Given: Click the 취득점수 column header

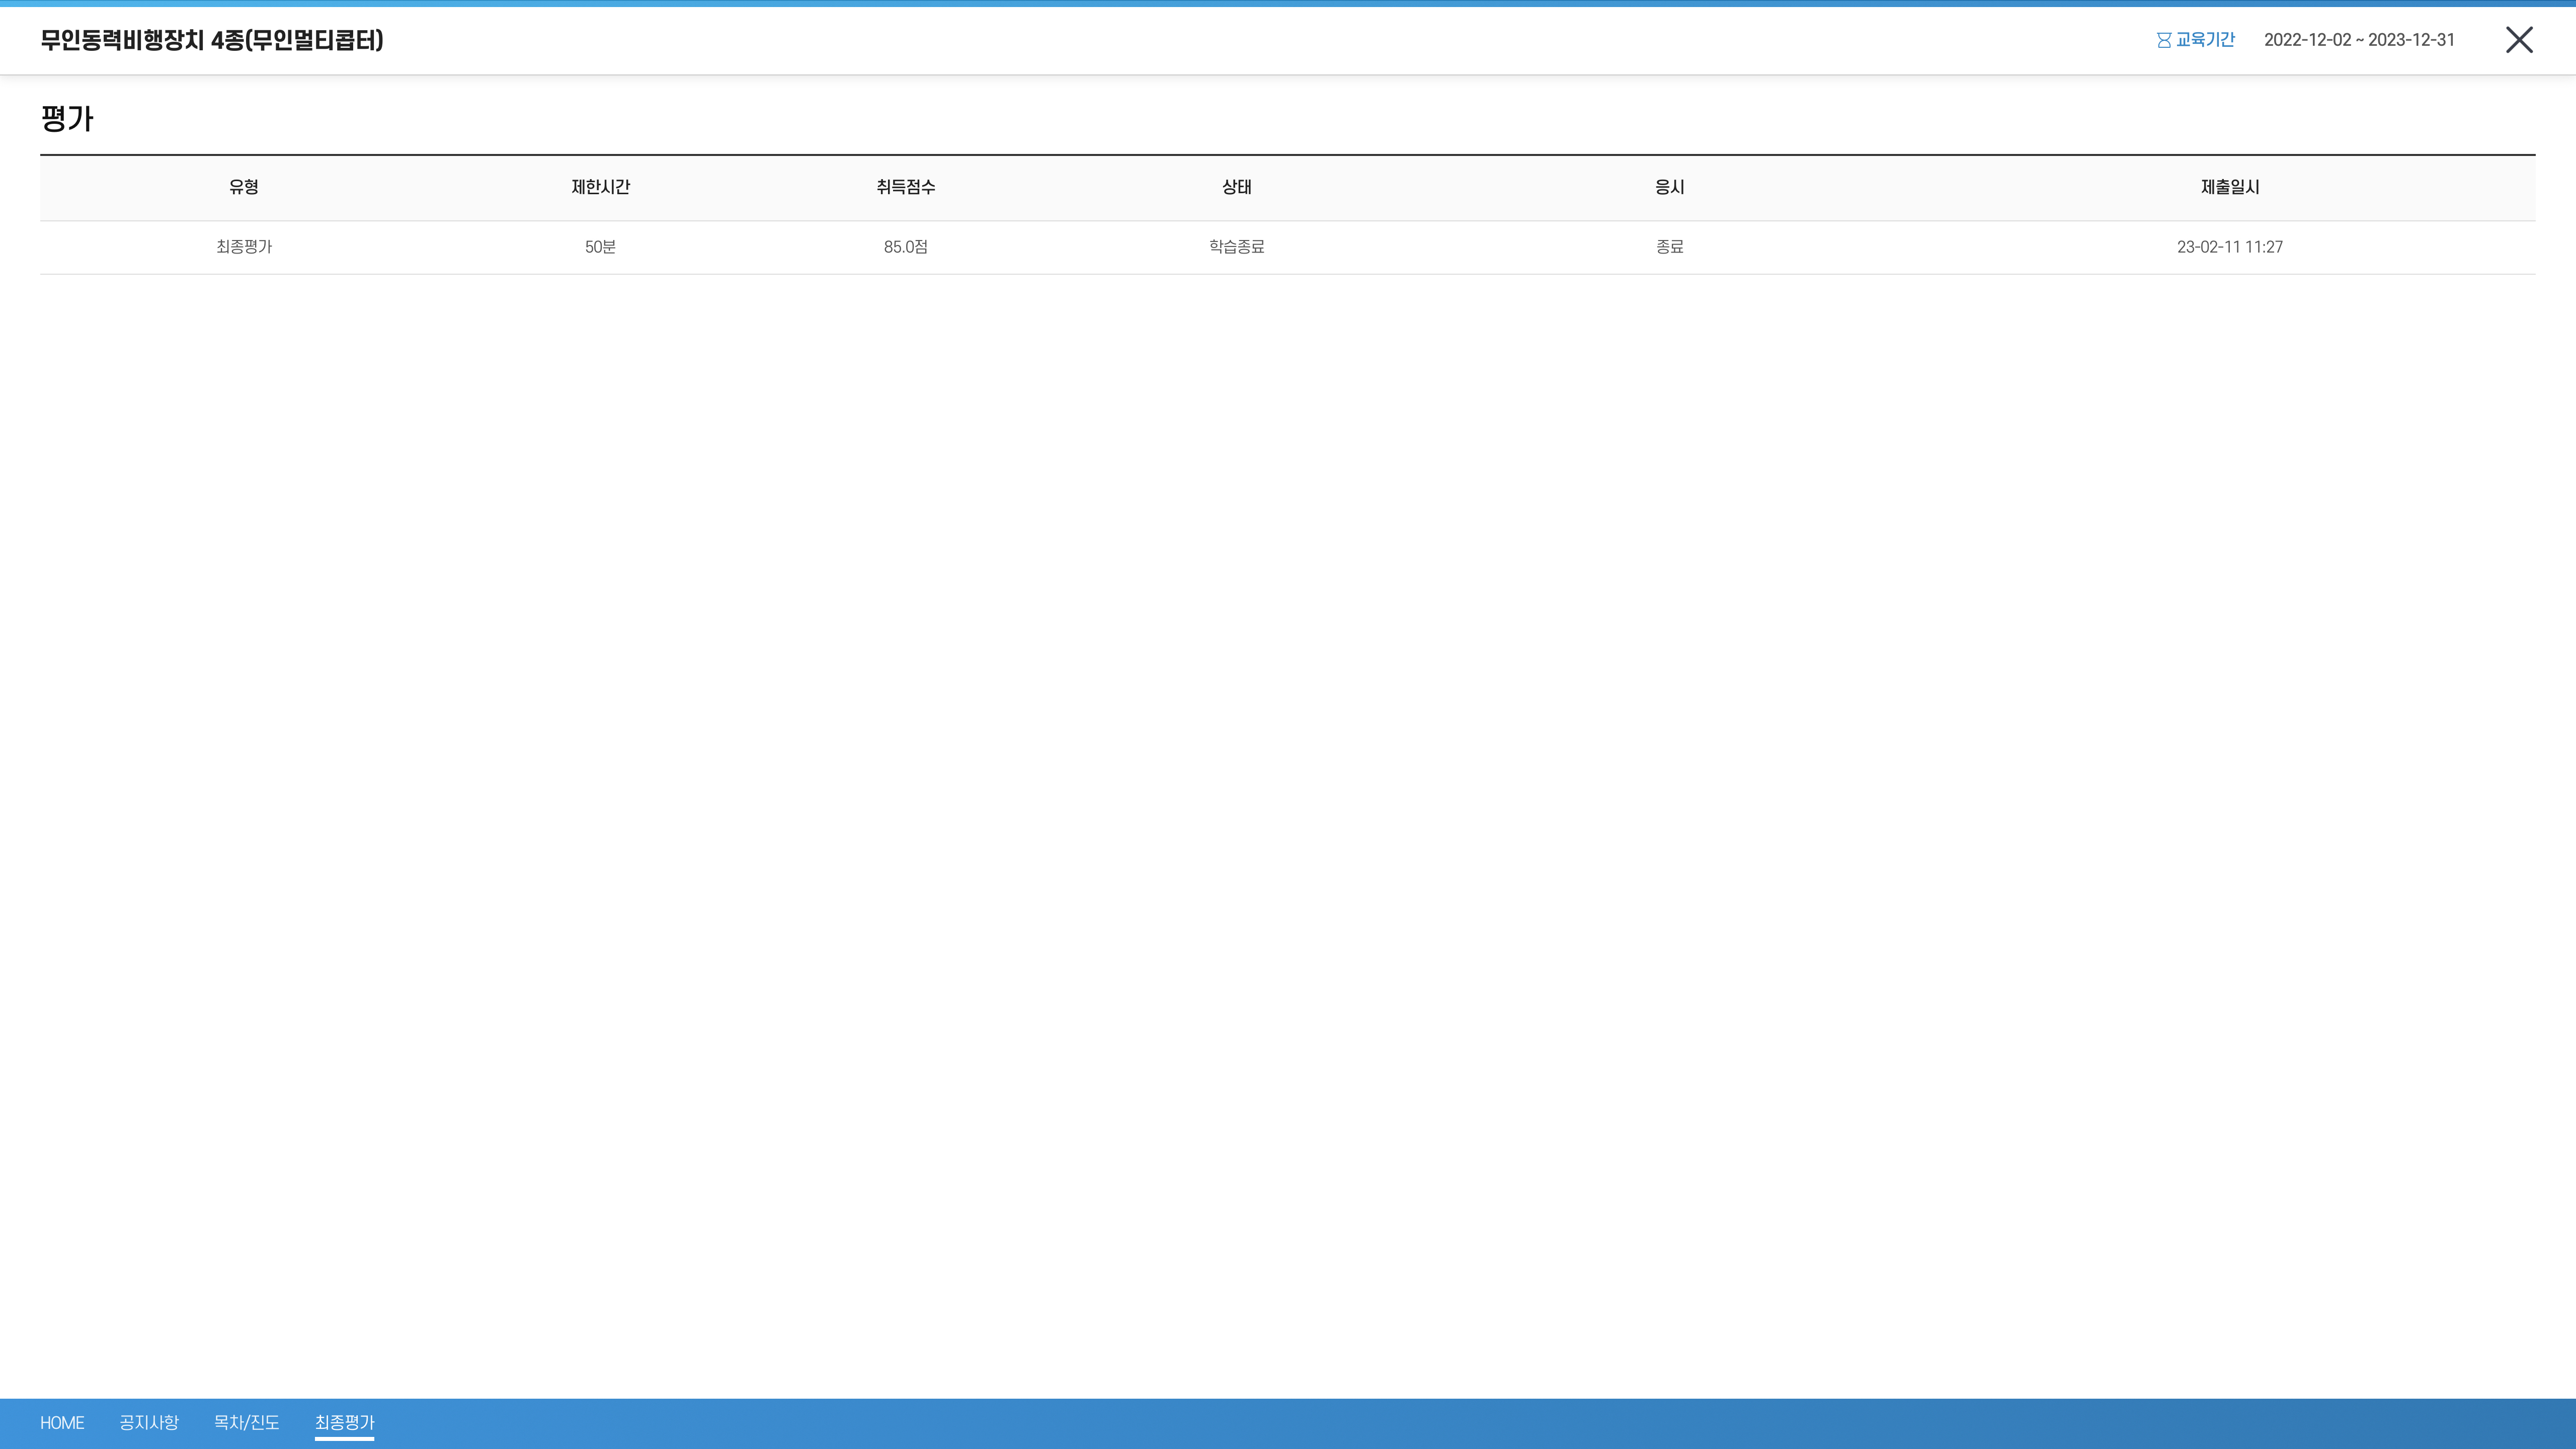Looking at the screenshot, I should coord(905,187).
